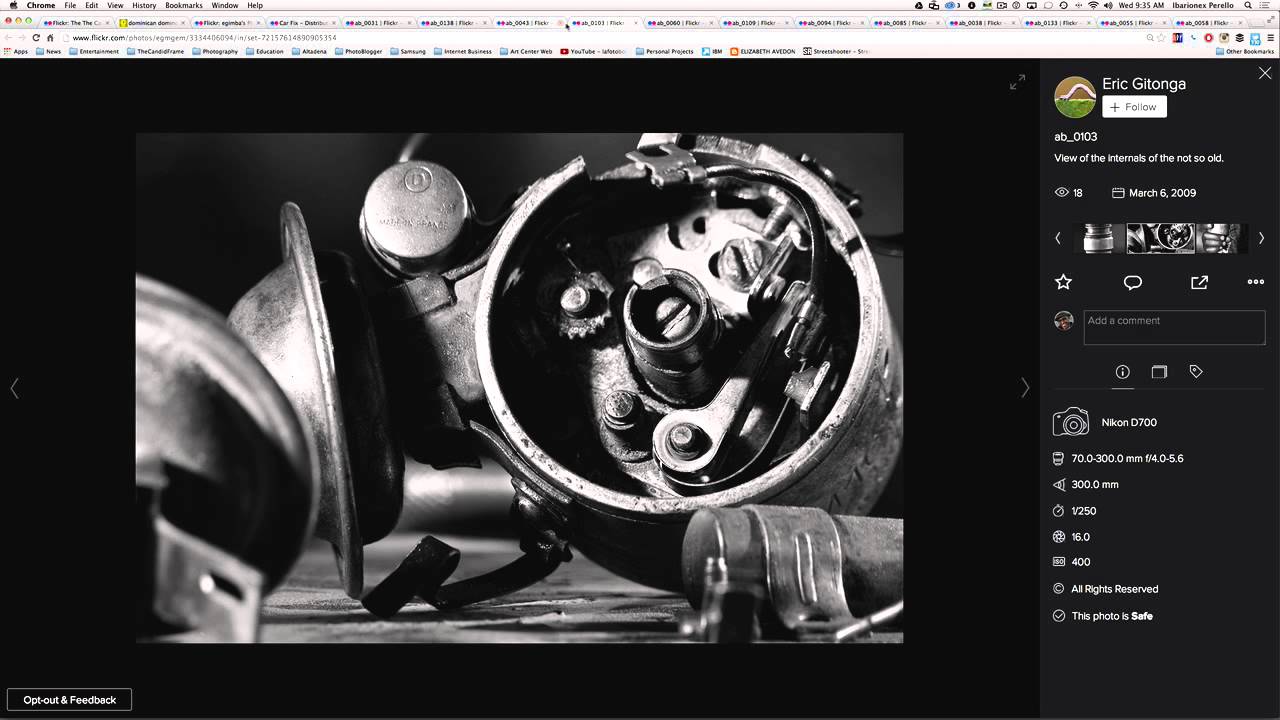The height and width of the screenshot is (720, 1280).
Task: Click the Chrome back arrow
Action: (x=9, y=38)
